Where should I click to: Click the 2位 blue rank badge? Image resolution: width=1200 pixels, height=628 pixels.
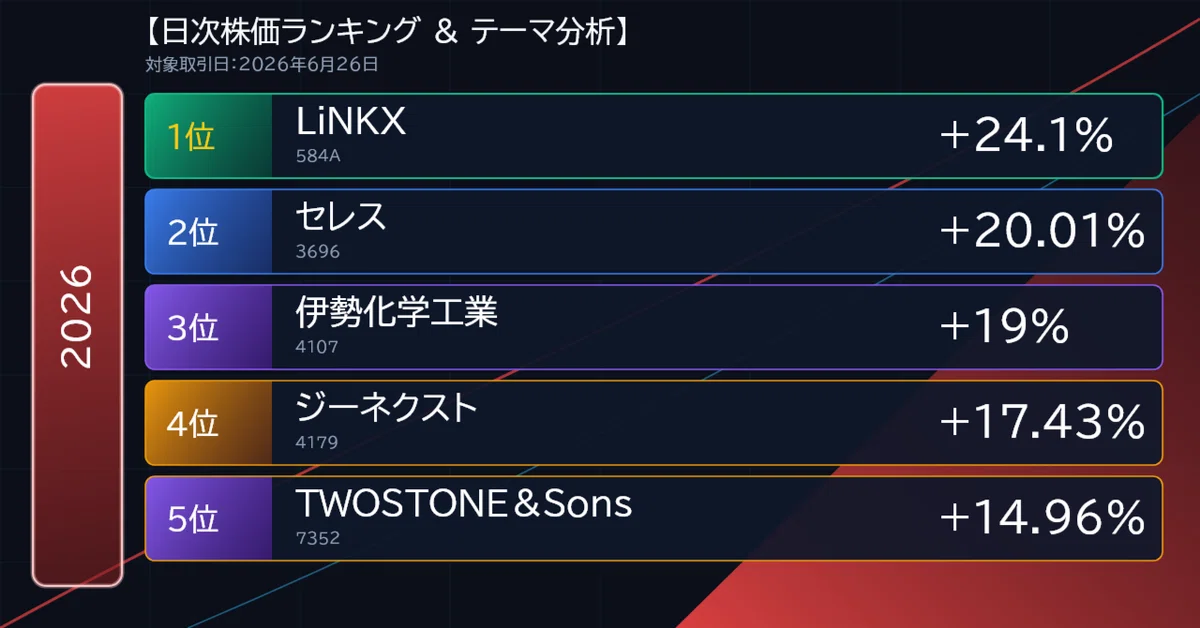click(209, 232)
